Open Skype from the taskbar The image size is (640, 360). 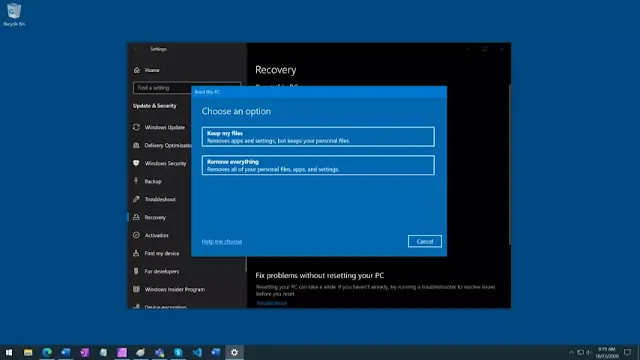pyautogui.click(x=178, y=352)
